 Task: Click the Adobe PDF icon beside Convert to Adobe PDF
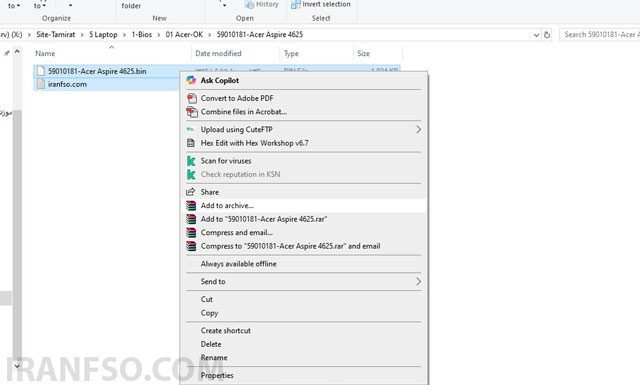click(x=191, y=98)
